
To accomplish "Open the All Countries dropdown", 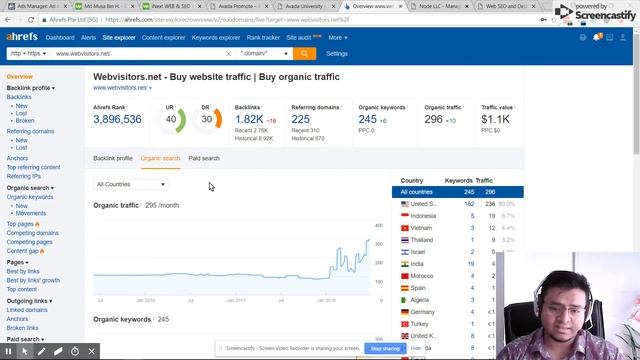I will [131, 184].
